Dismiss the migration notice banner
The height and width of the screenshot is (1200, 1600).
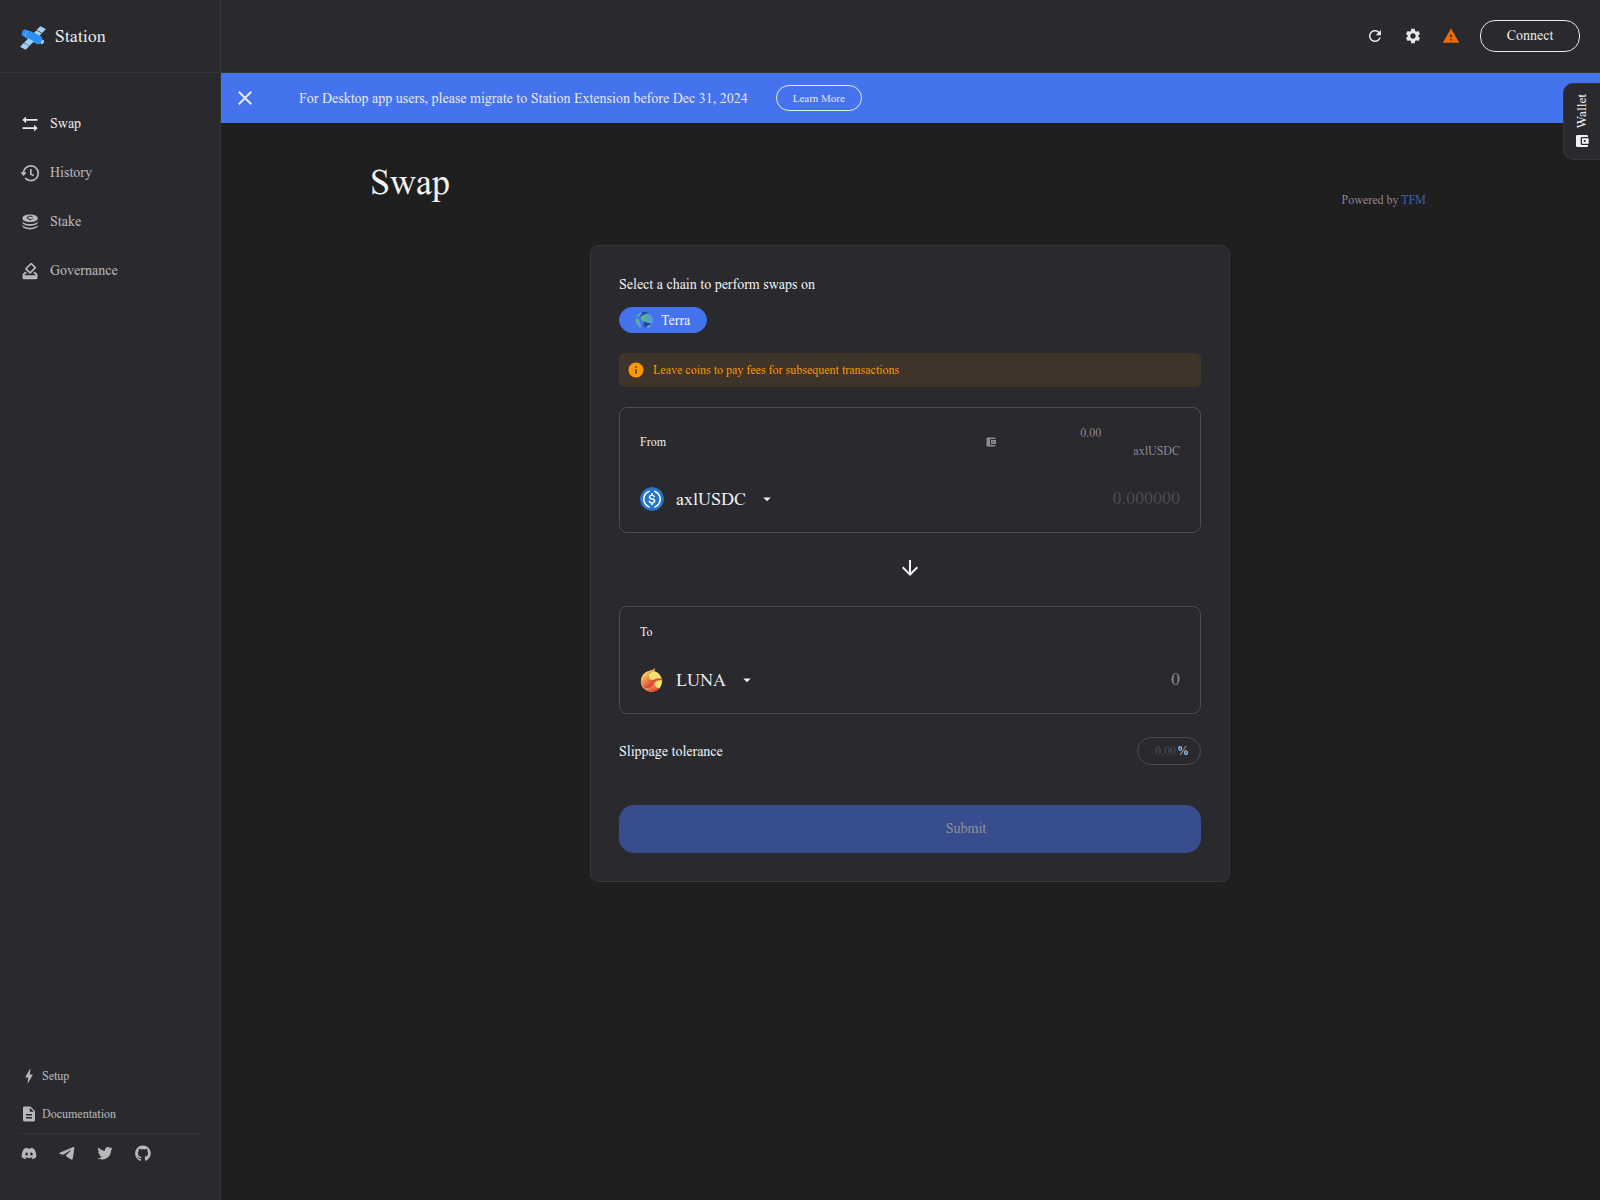(245, 98)
